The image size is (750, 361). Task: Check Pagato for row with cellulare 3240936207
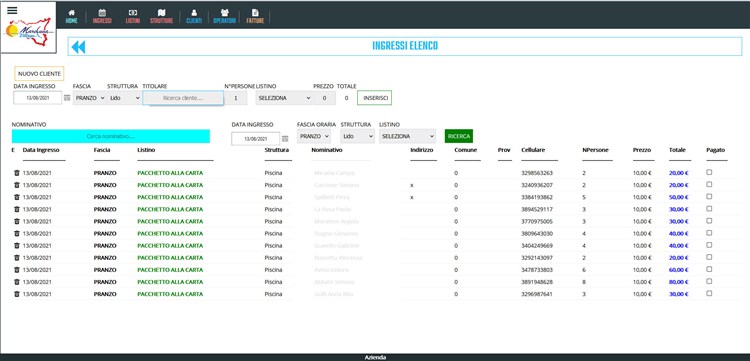709,184
